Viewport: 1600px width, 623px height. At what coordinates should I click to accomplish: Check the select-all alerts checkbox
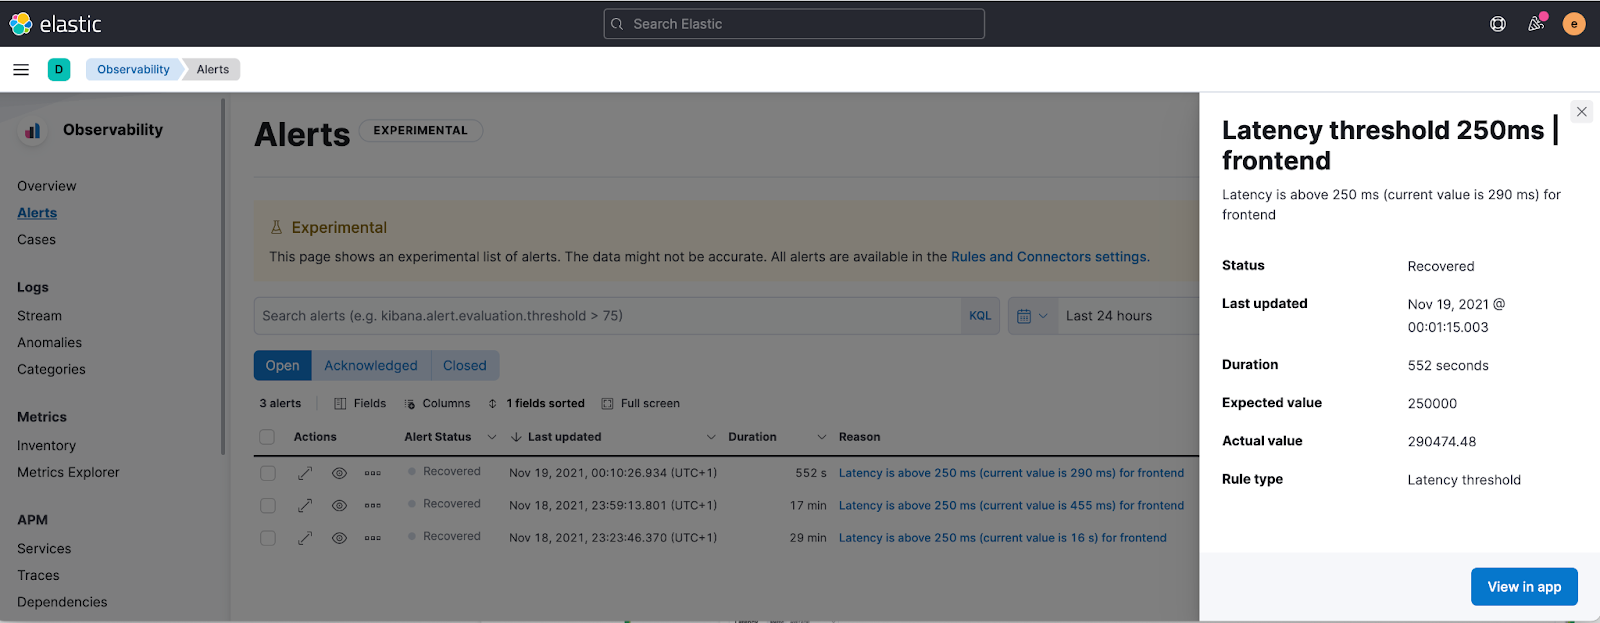coord(267,437)
